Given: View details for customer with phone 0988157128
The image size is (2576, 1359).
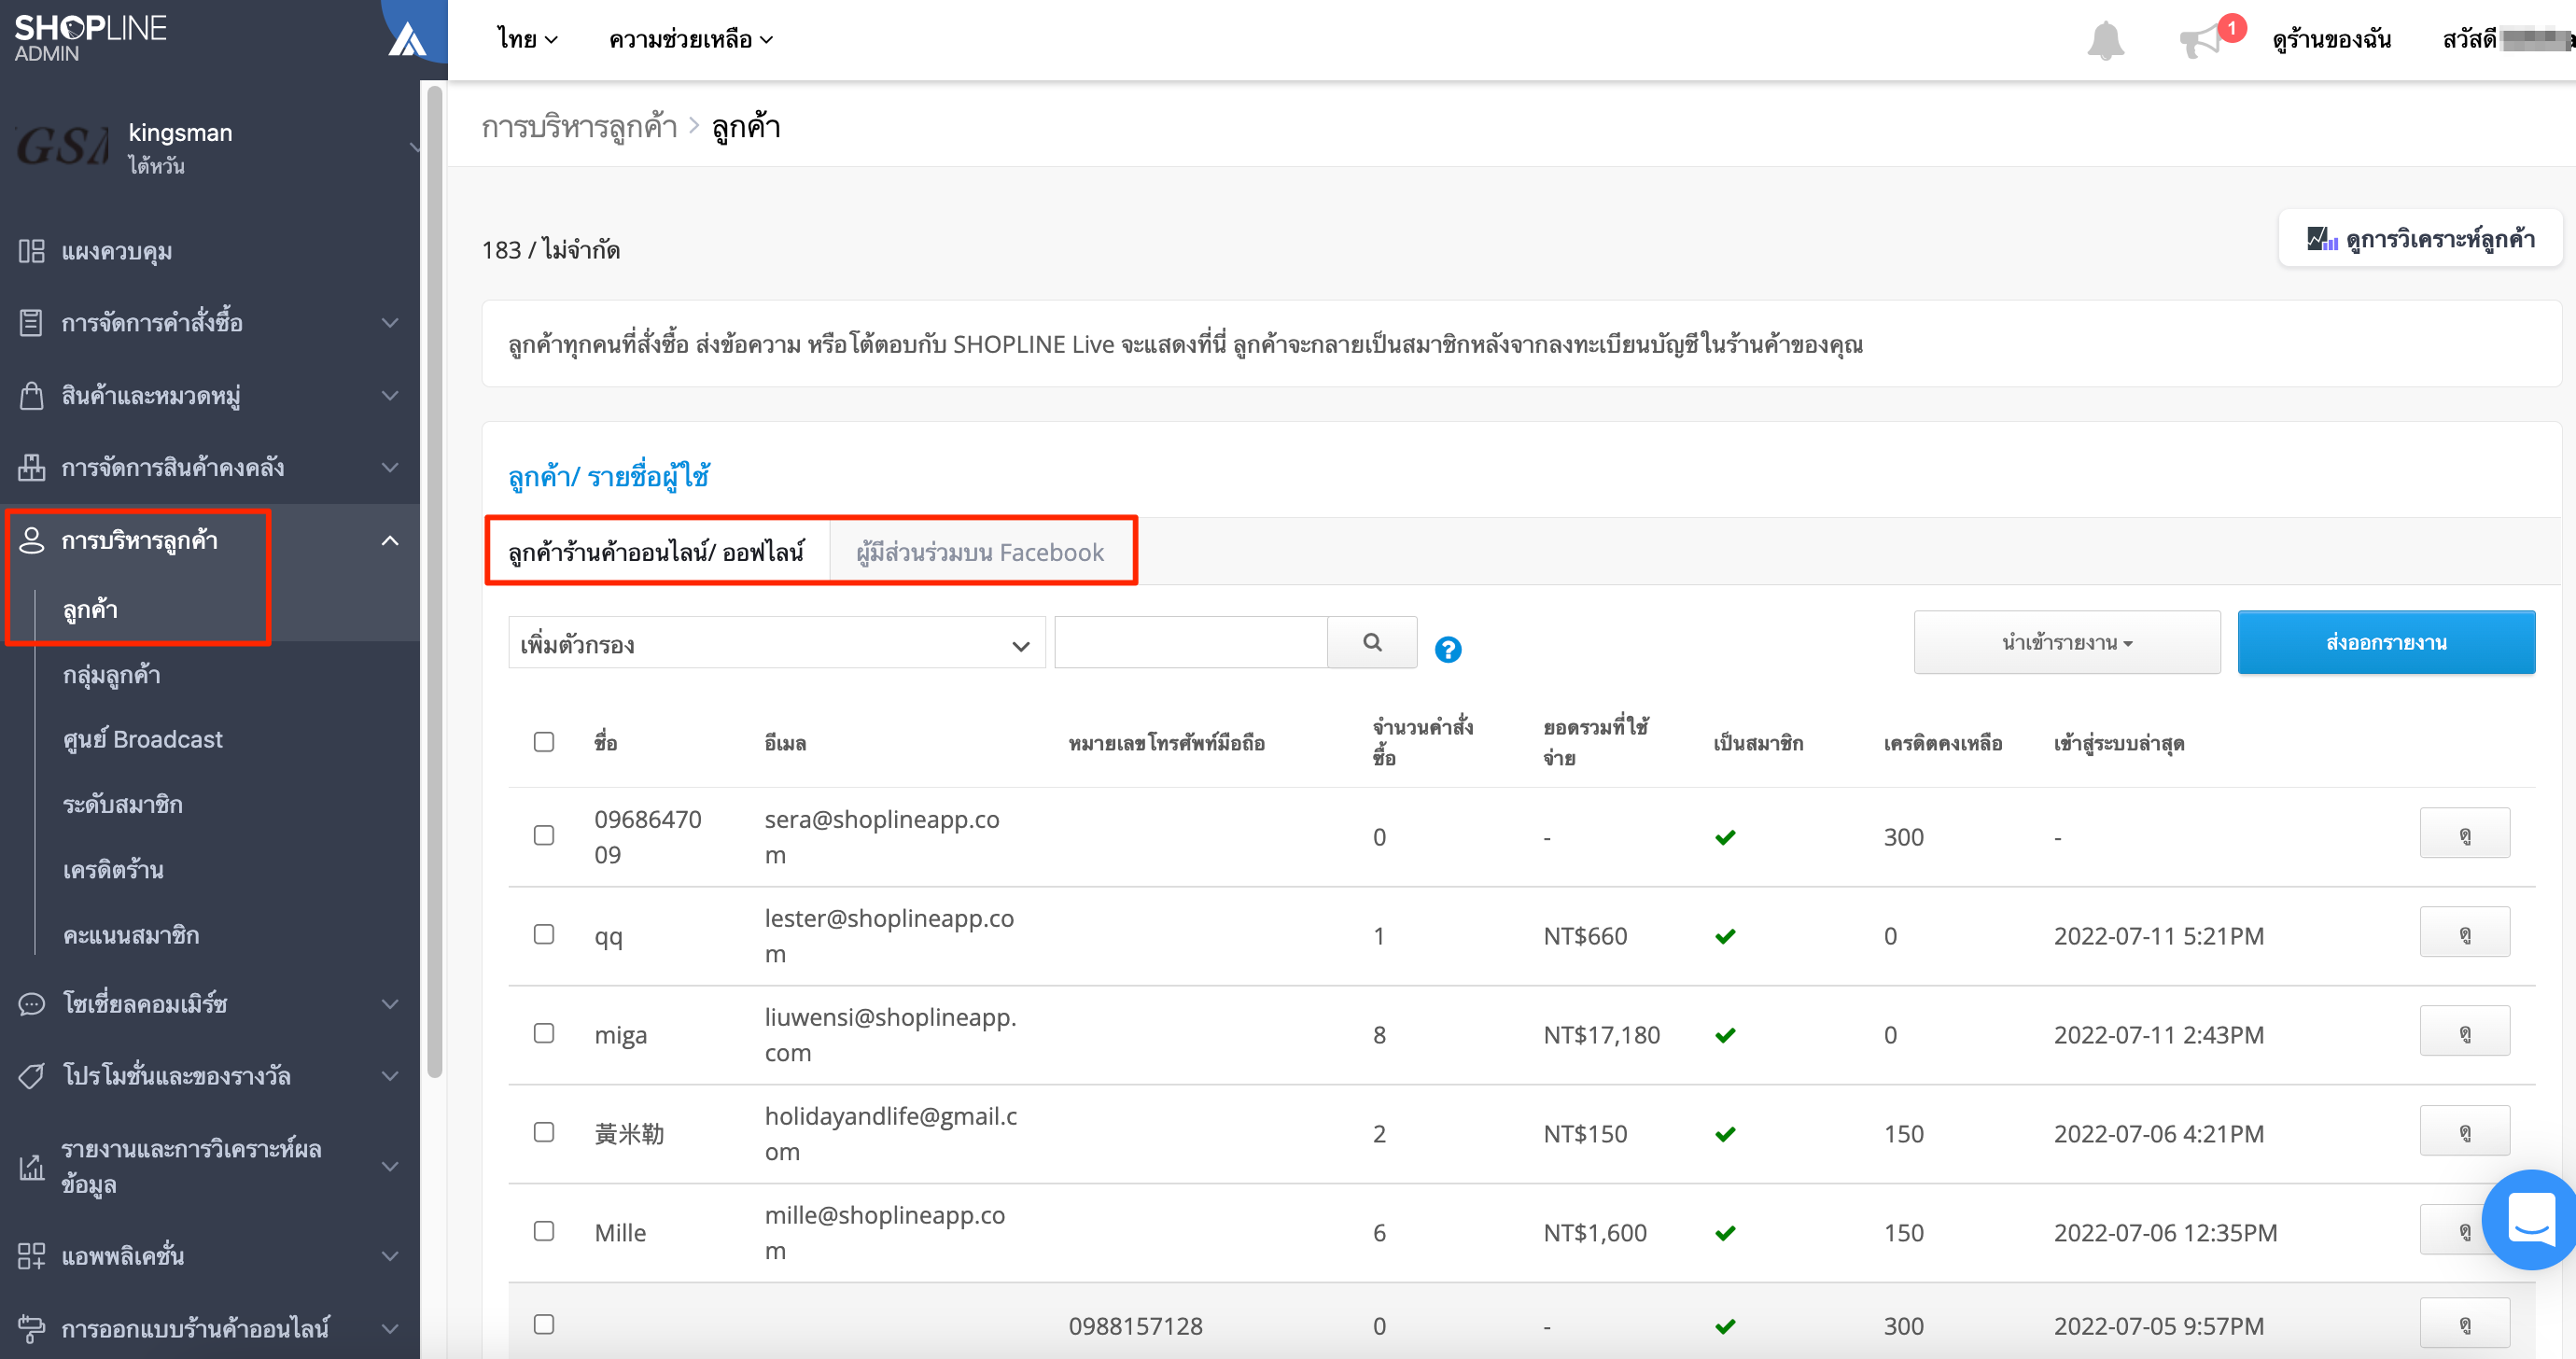Looking at the screenshot, I should tap(2464, 1323).
